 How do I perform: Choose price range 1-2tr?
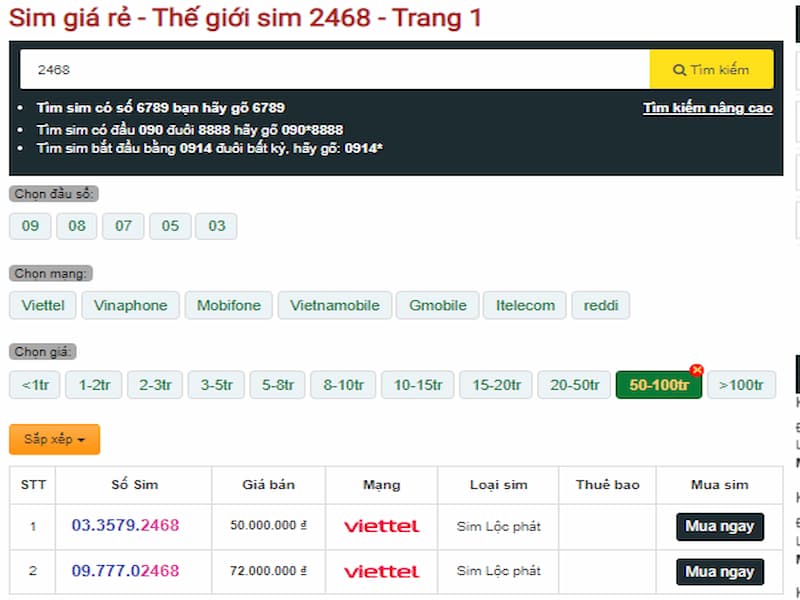pyautogui.click(x=94, y=385)
